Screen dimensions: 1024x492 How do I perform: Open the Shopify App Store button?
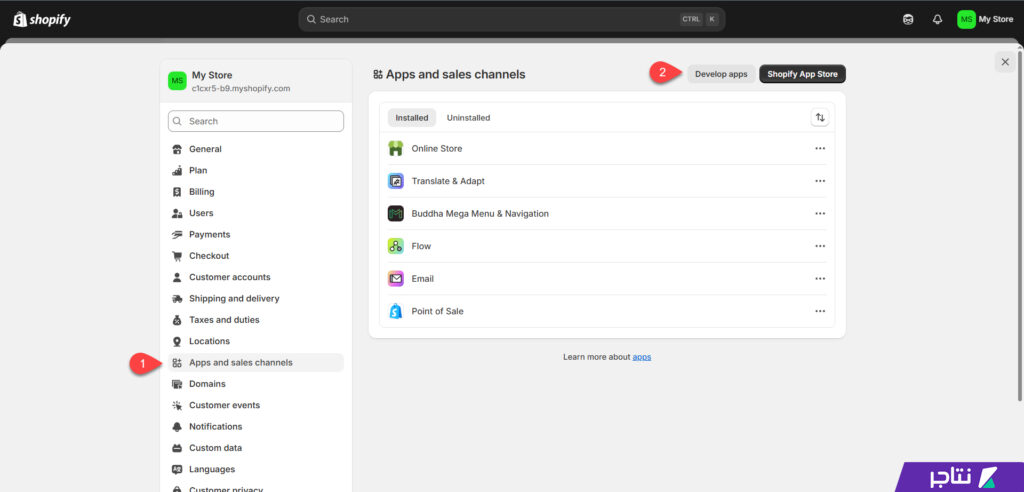(x=802, y=74)
